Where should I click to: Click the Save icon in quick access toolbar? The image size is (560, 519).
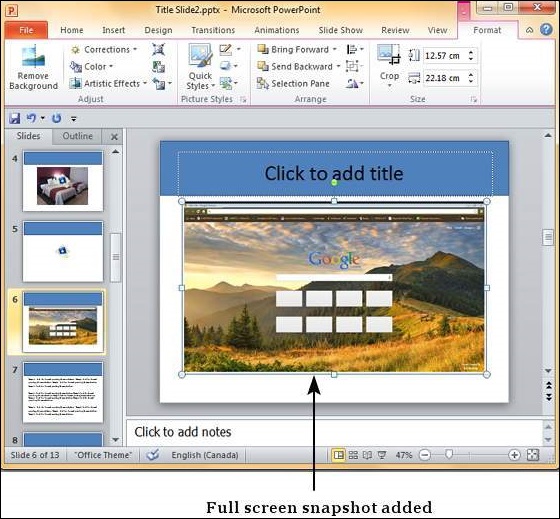click(15, 118)
